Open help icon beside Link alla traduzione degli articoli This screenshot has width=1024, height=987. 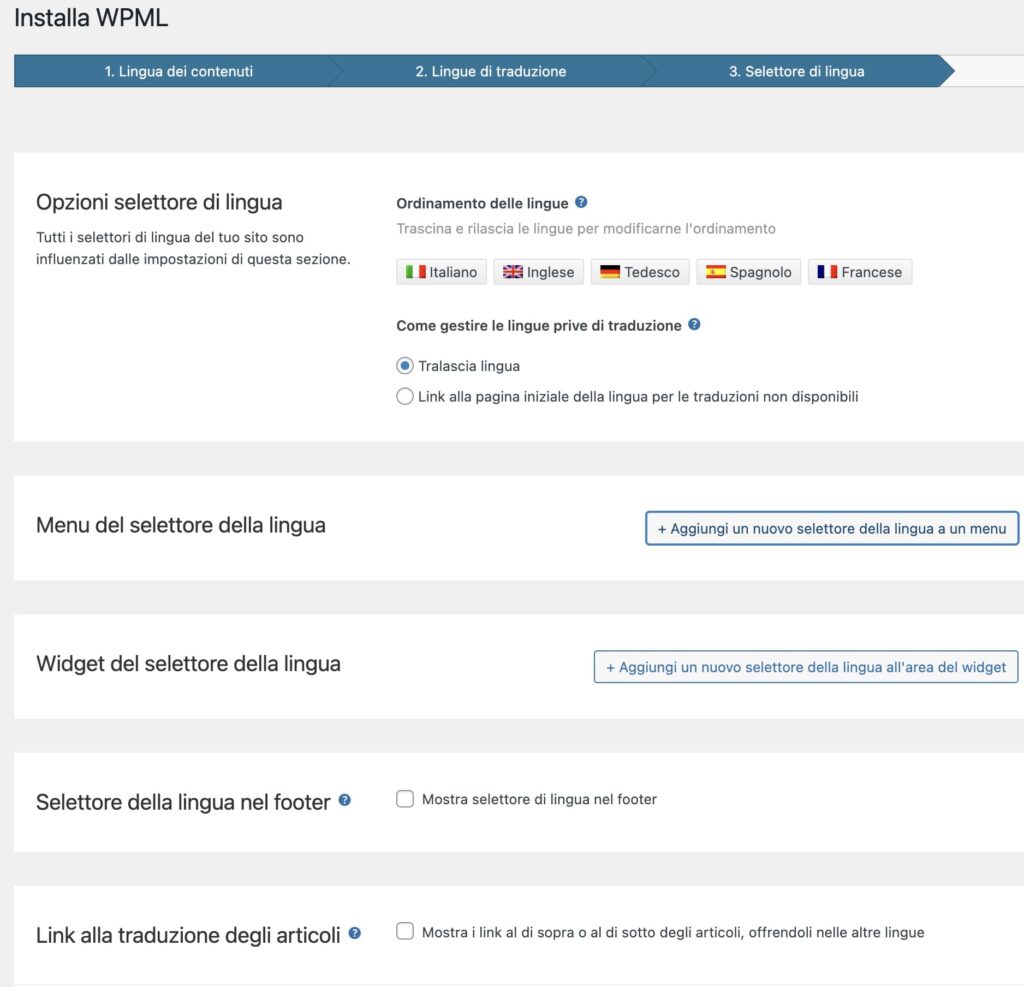(x=355, y=934)
